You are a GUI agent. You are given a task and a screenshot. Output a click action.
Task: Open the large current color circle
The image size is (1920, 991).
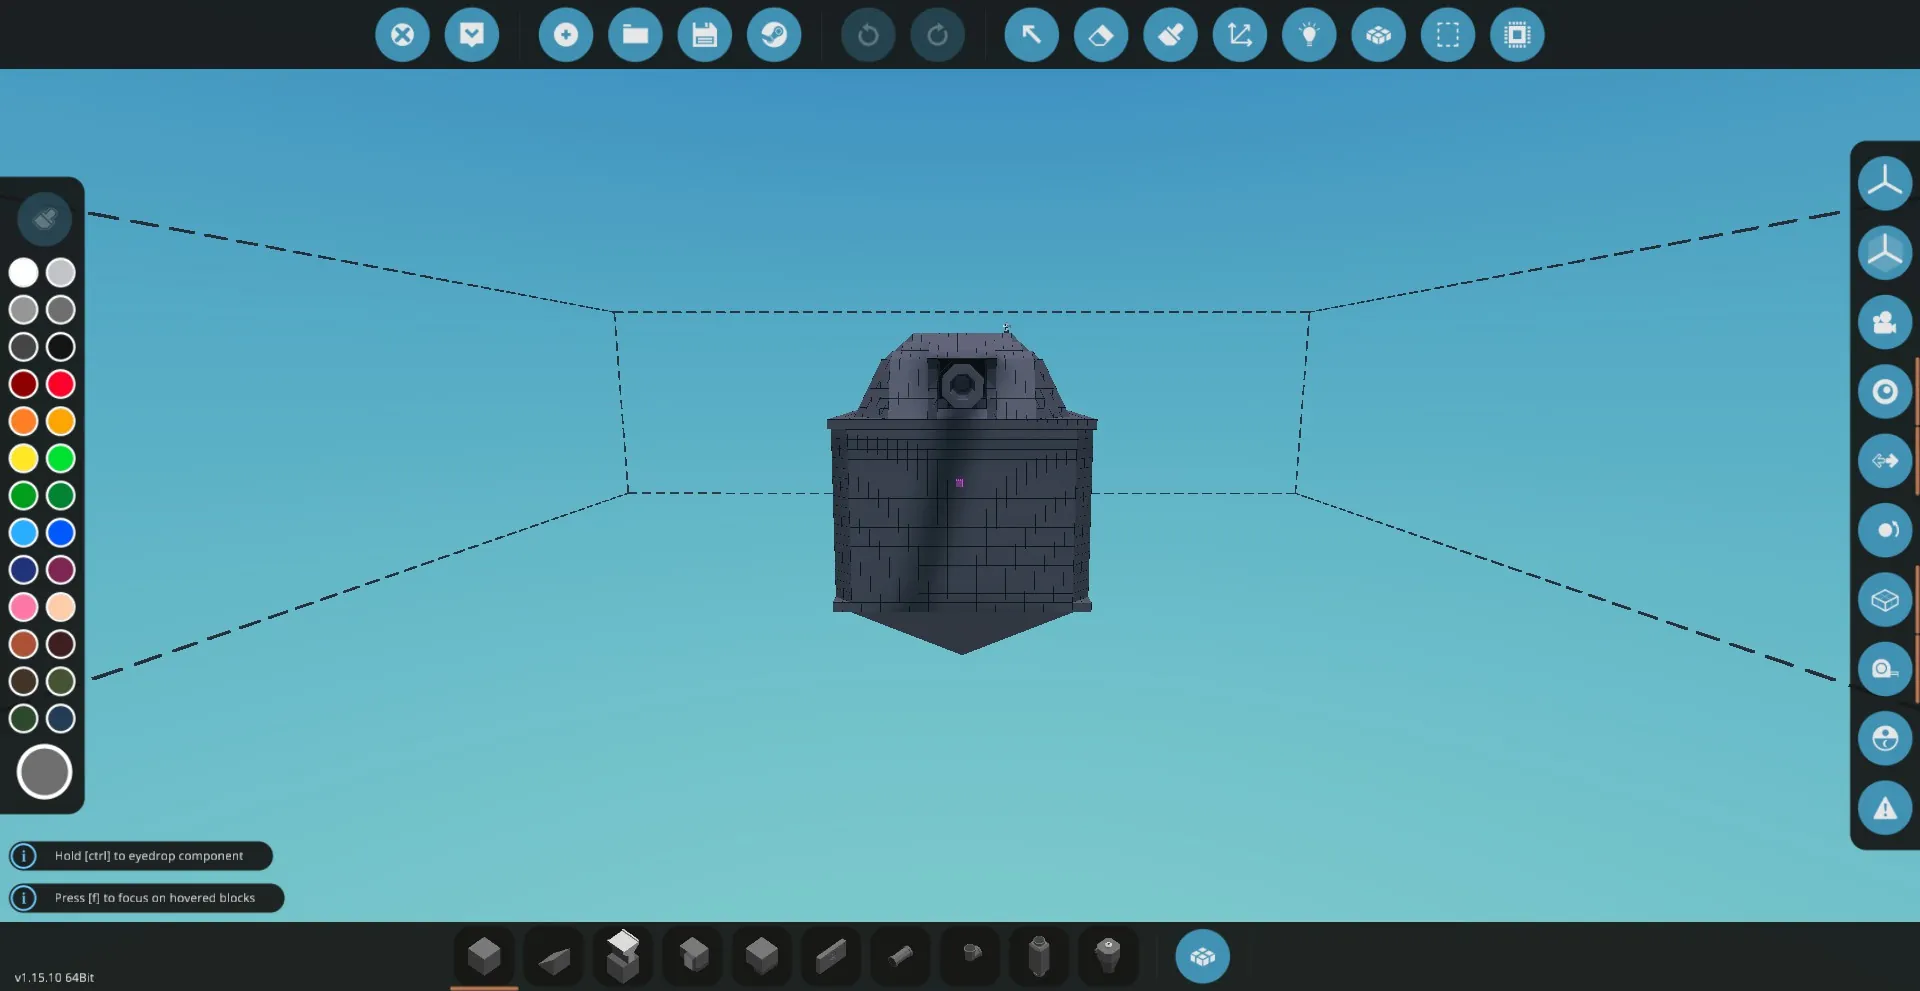pyautogui.click(x=44, y=772)
